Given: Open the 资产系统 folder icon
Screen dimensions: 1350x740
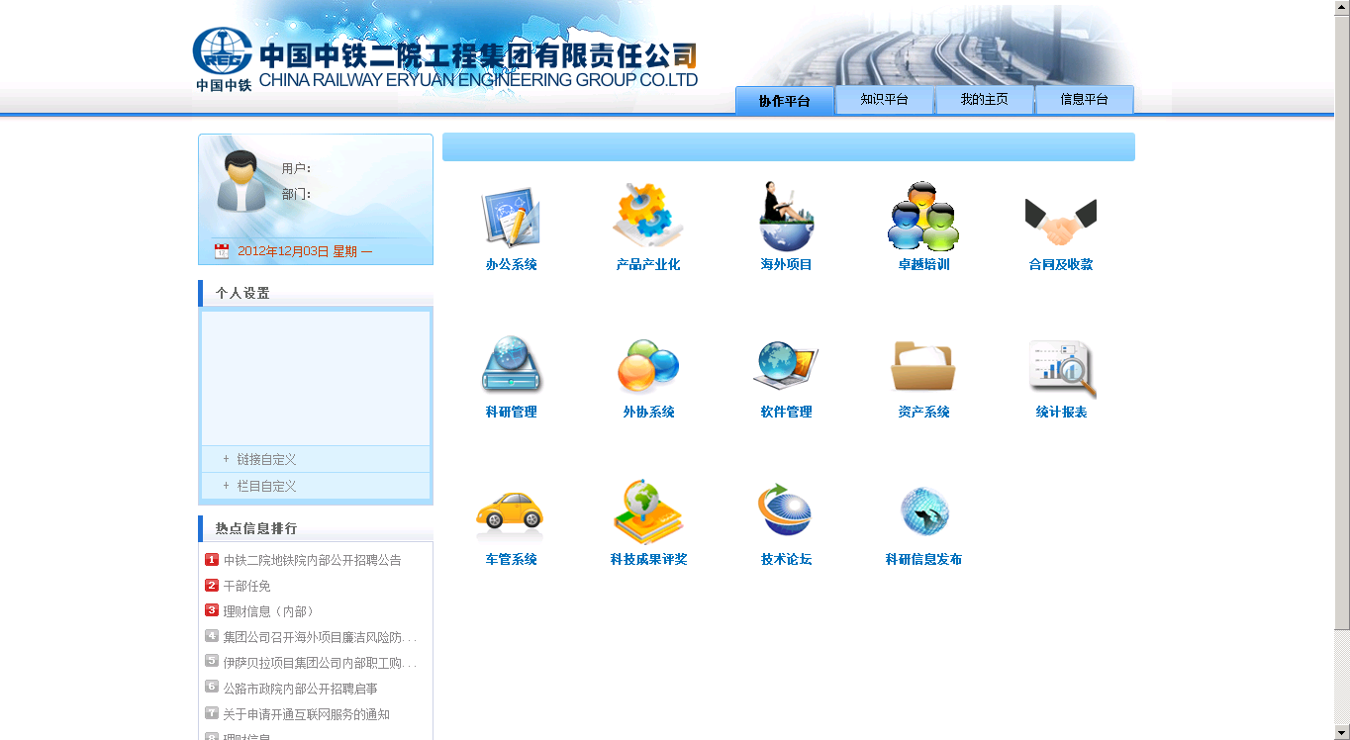Looking at the screenshot, I should (923, 366).
